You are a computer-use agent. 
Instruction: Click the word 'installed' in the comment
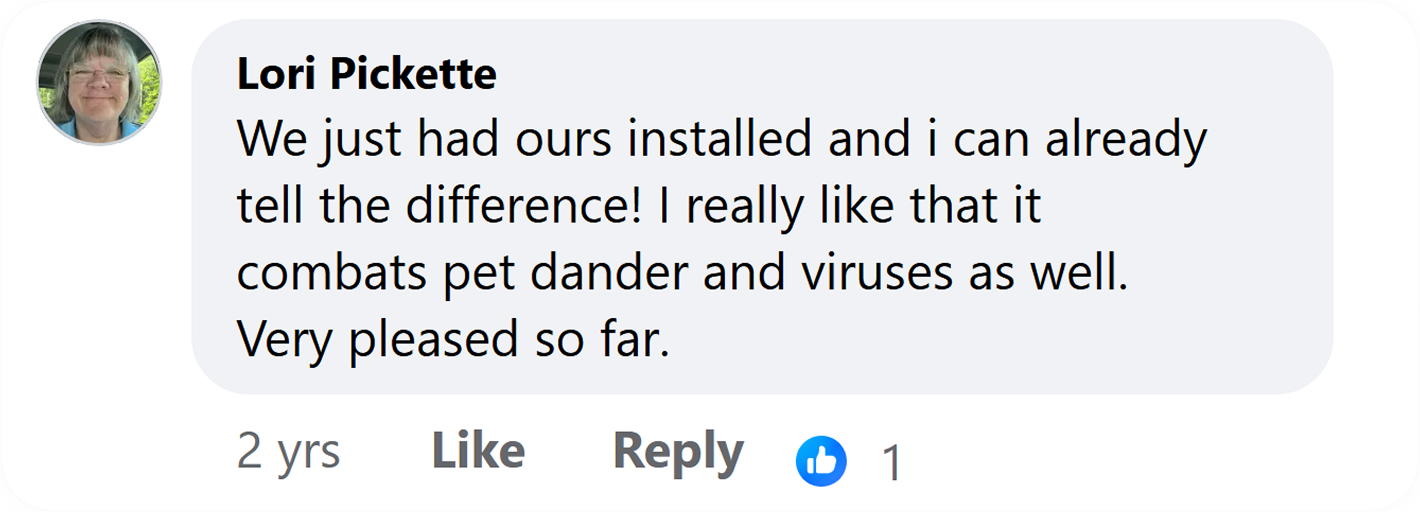(x=720, y=140)
